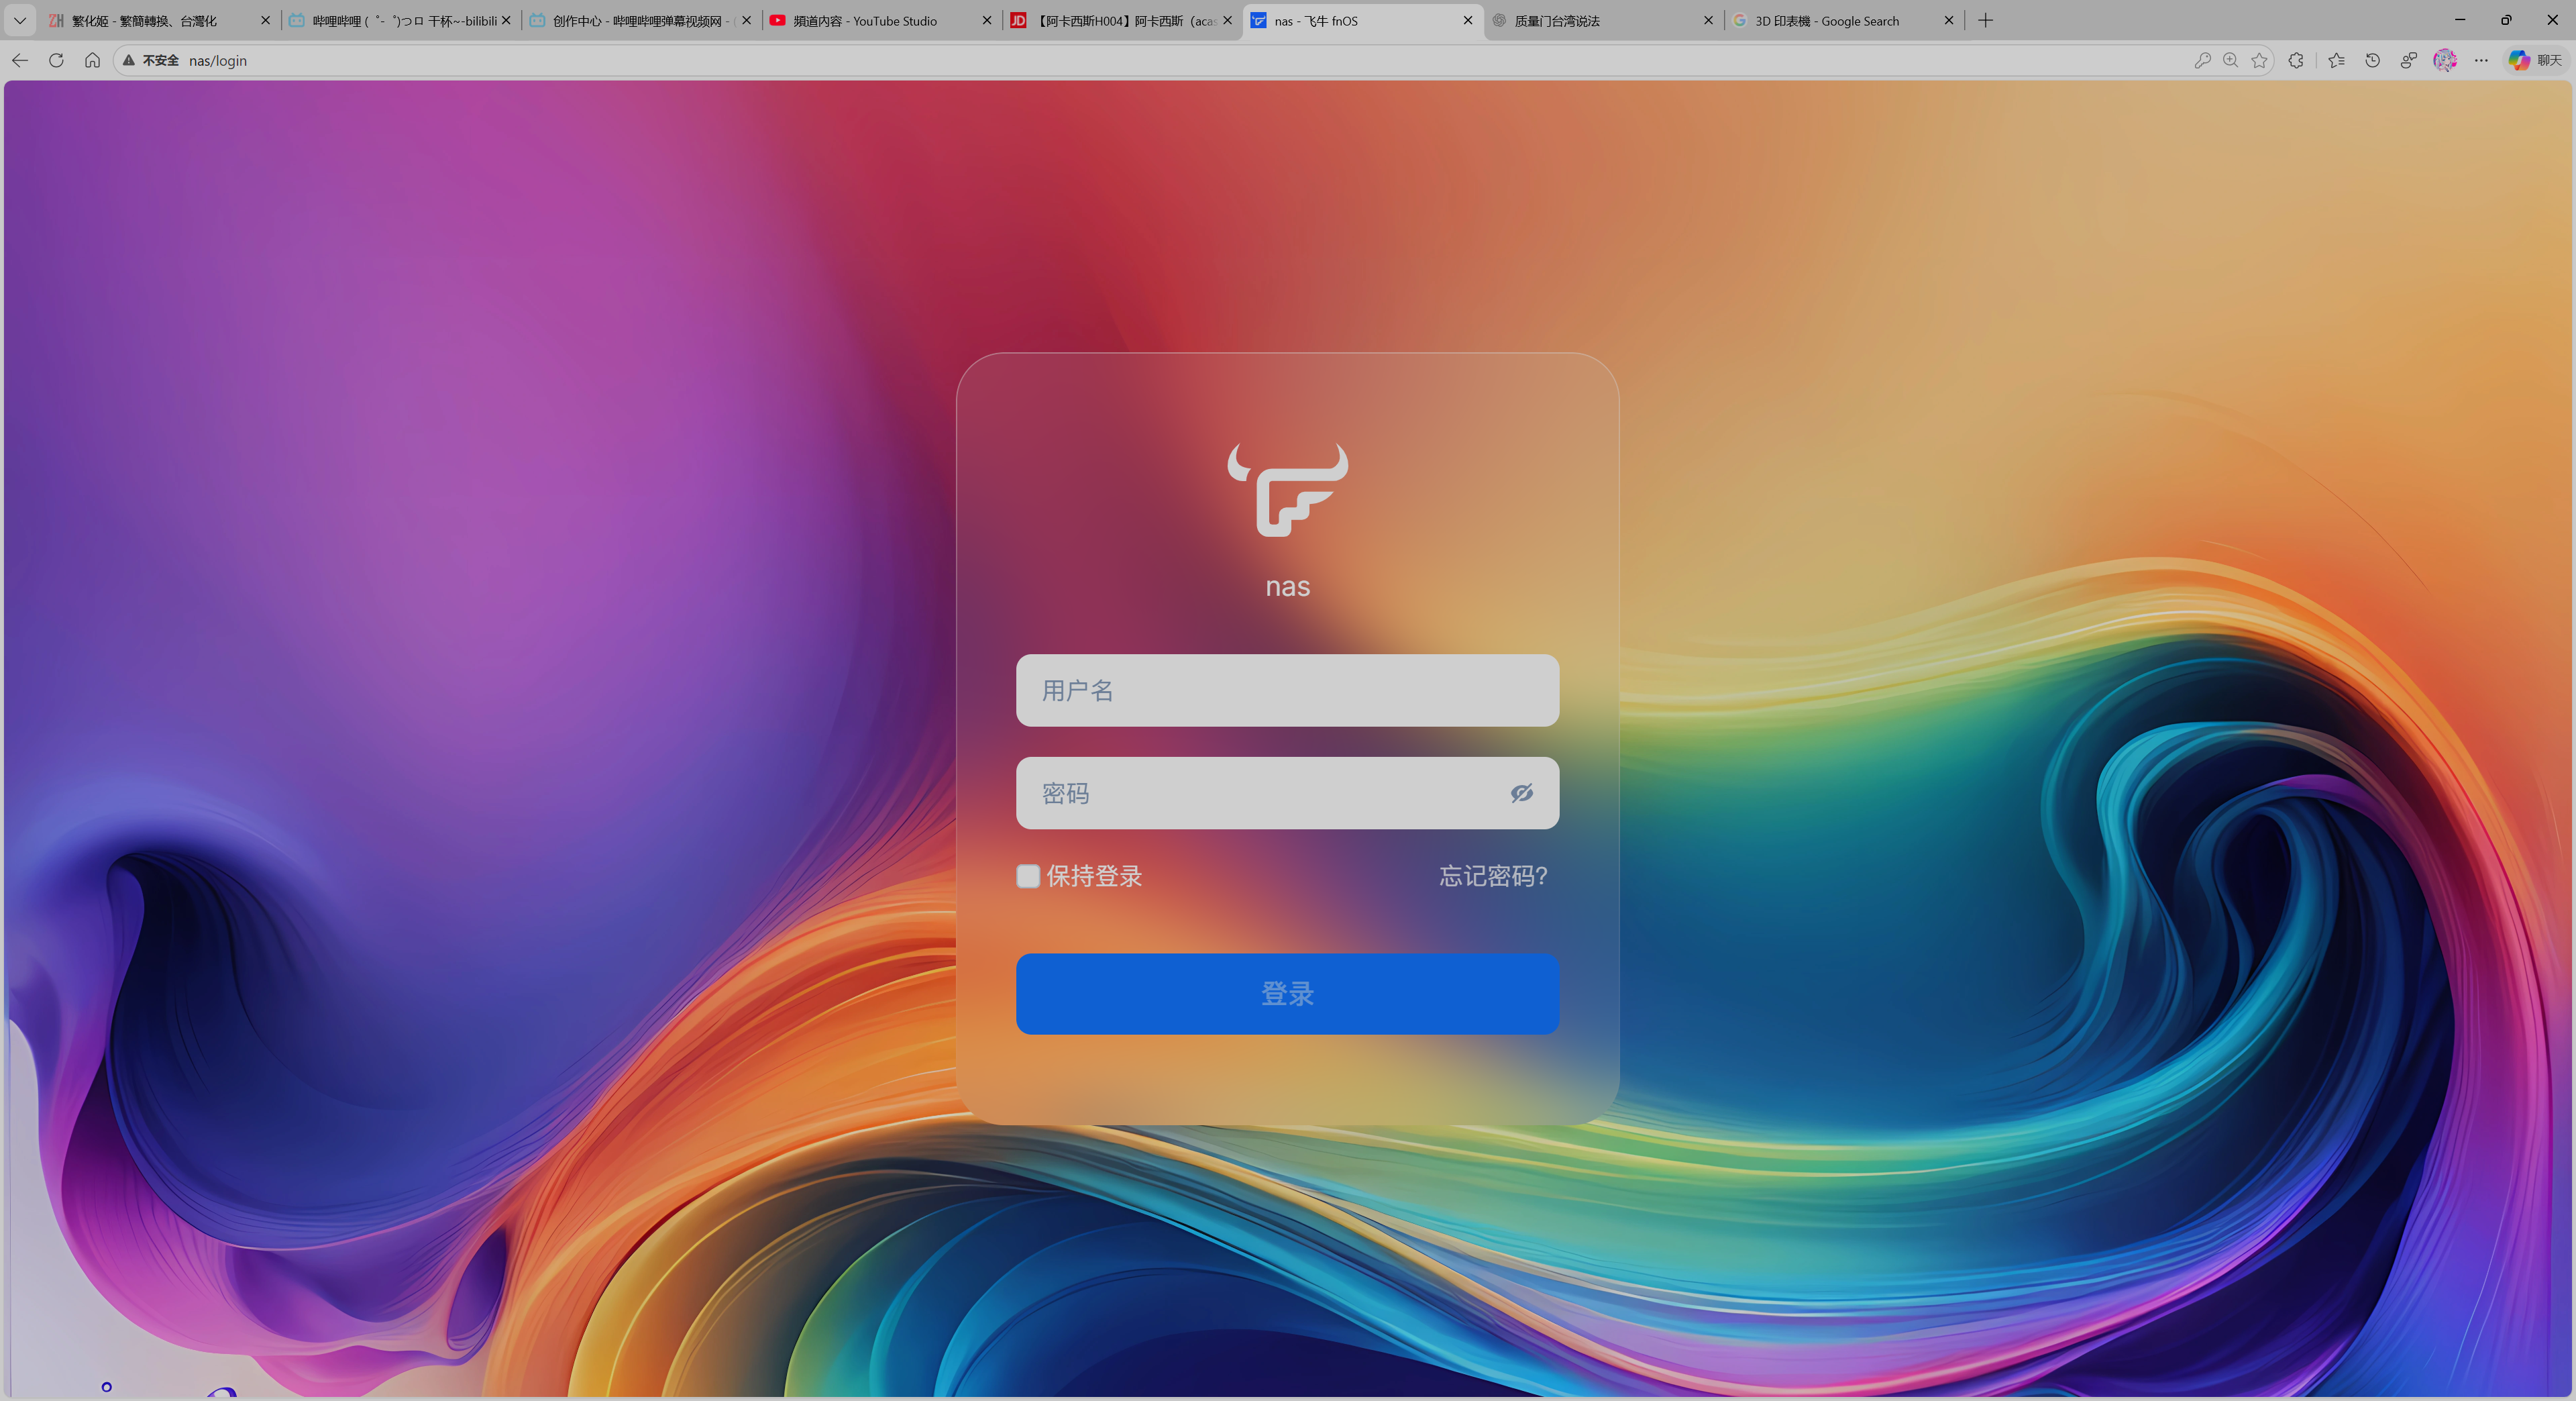Viewport: 2576px width, 1401px height.
Task: Click the fnOS bull logo
Action: [1288, 490]
